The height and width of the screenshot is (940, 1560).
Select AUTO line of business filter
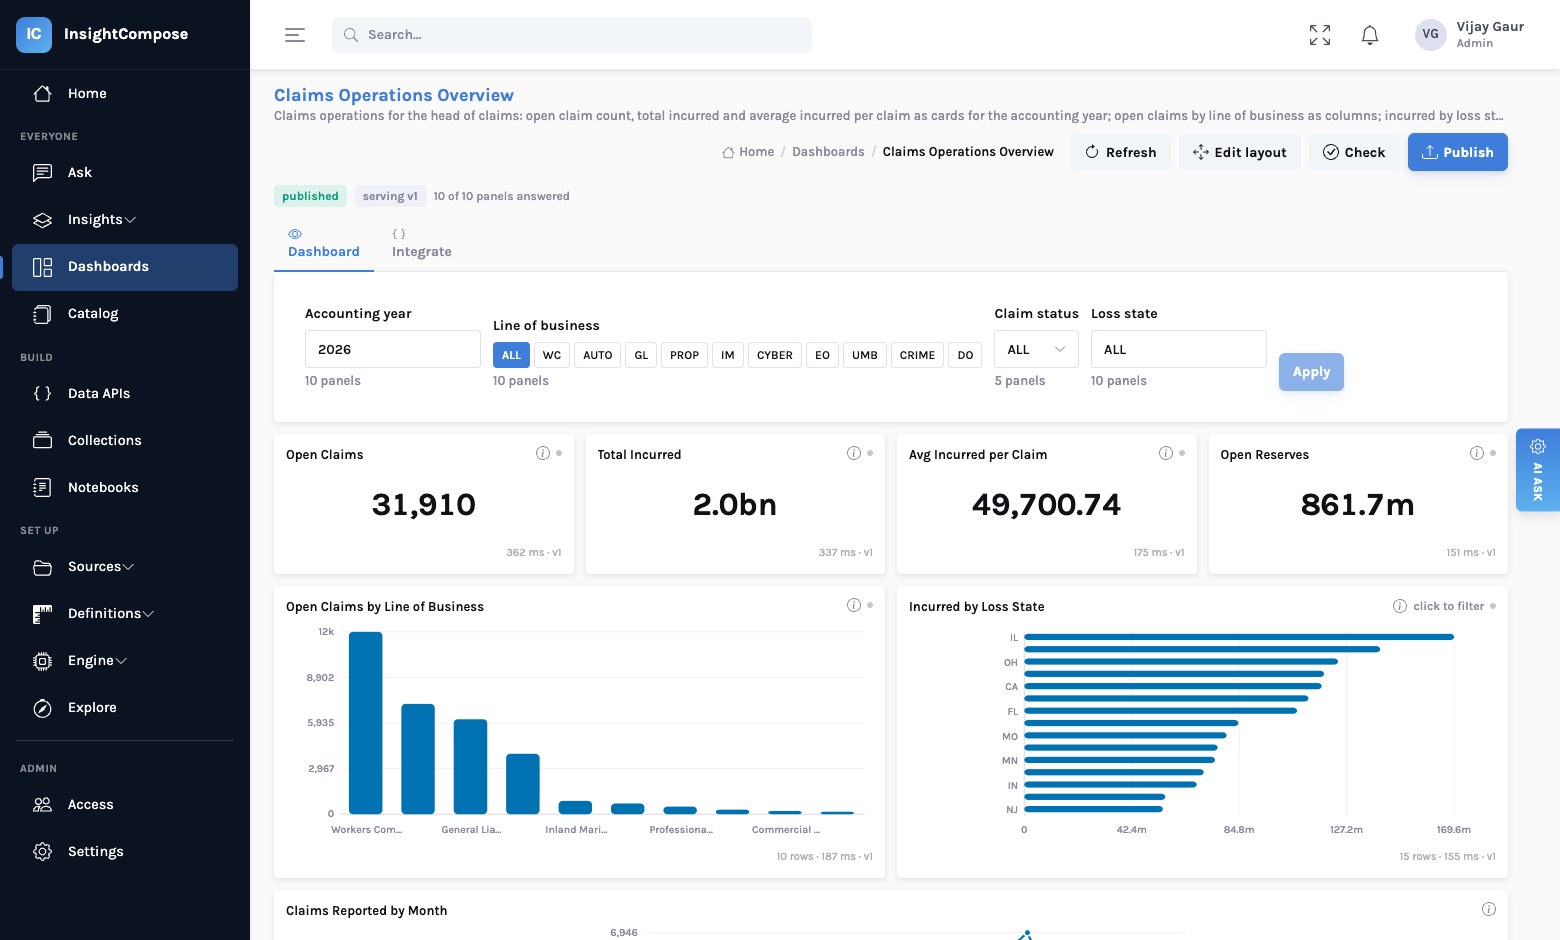598,355
